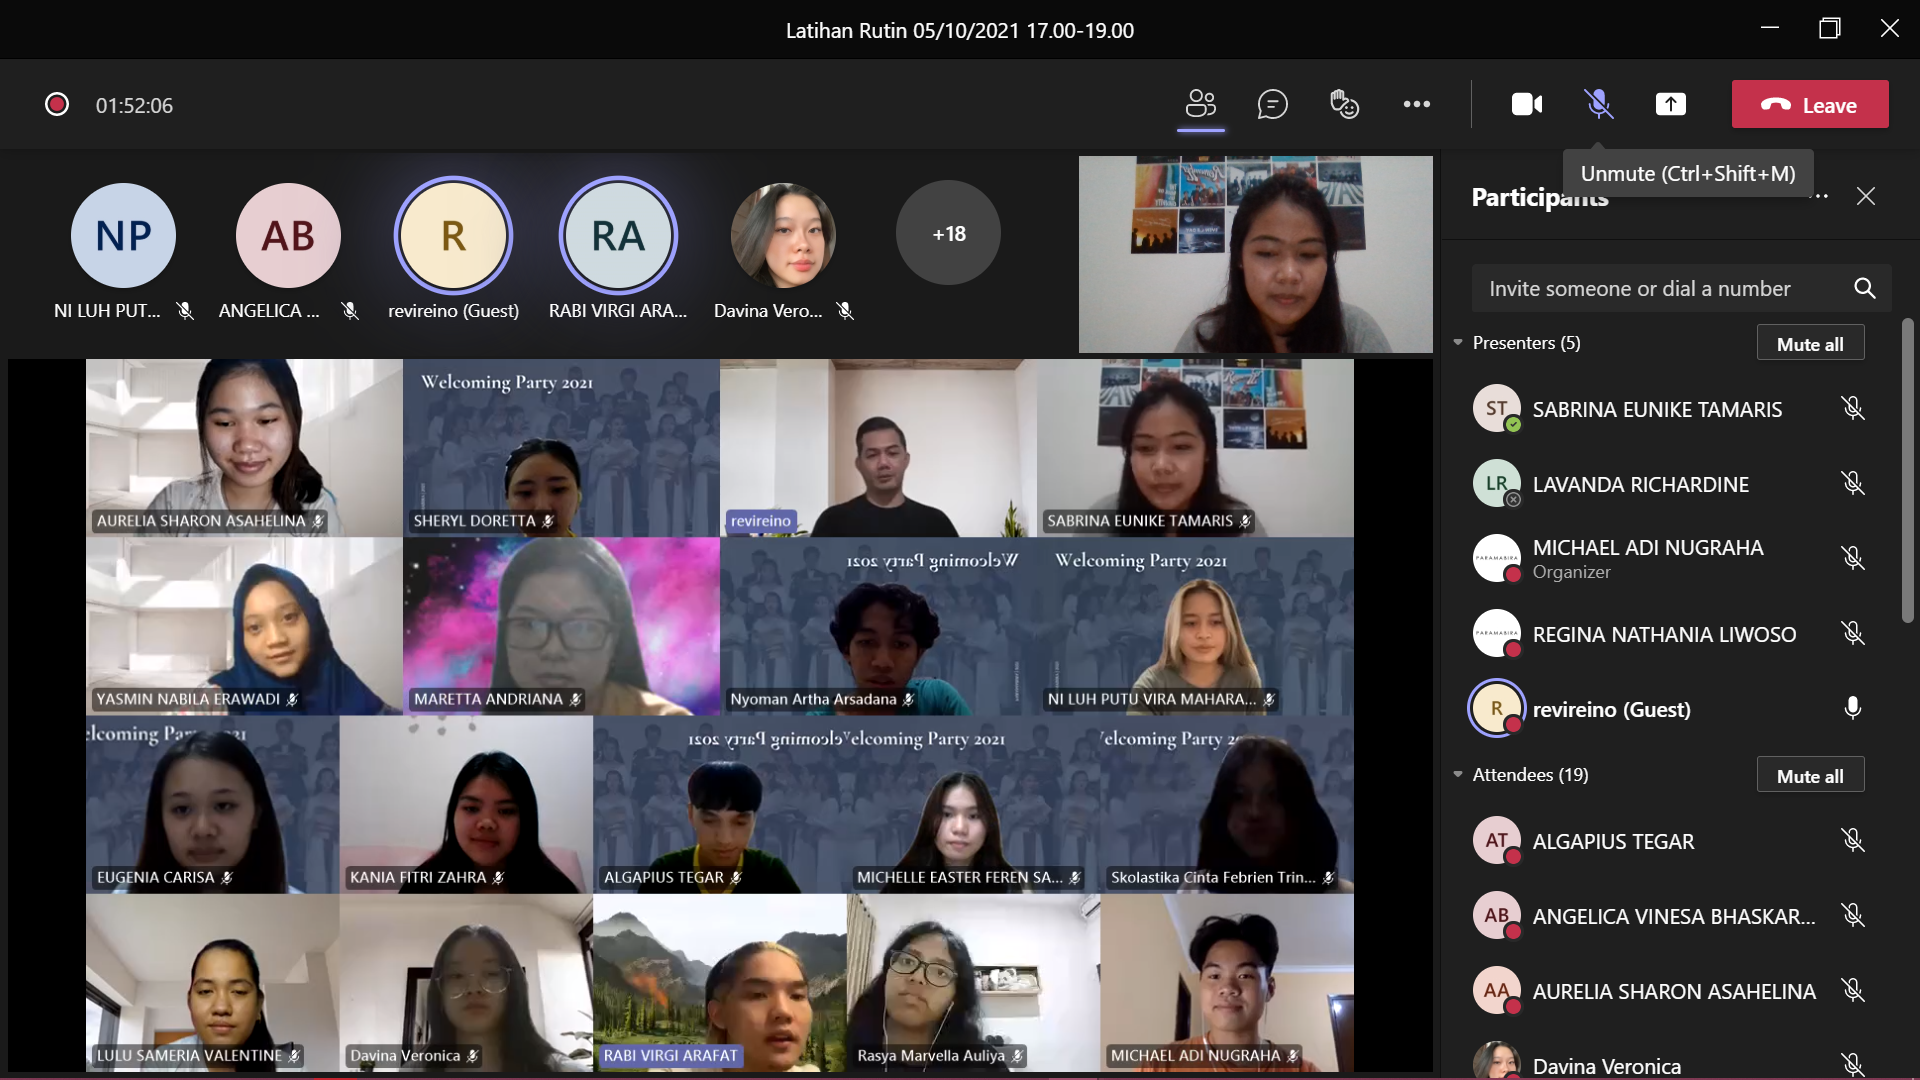Unmute the microphone
1920x1080 pixels.
click(x=1598, y=104)
